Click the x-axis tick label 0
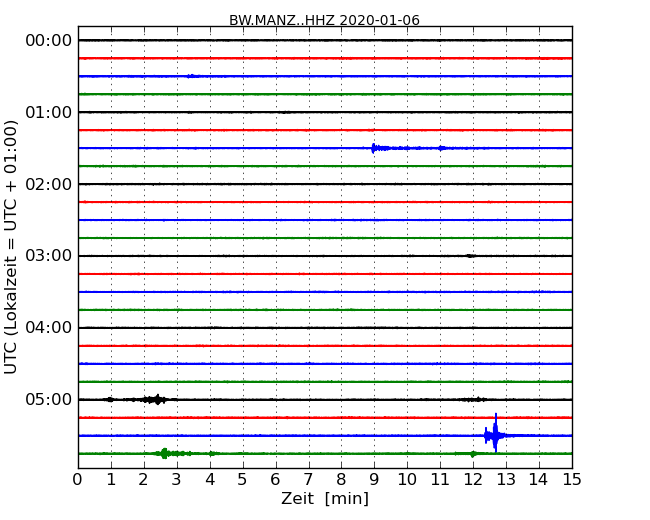 click(78, 480)
